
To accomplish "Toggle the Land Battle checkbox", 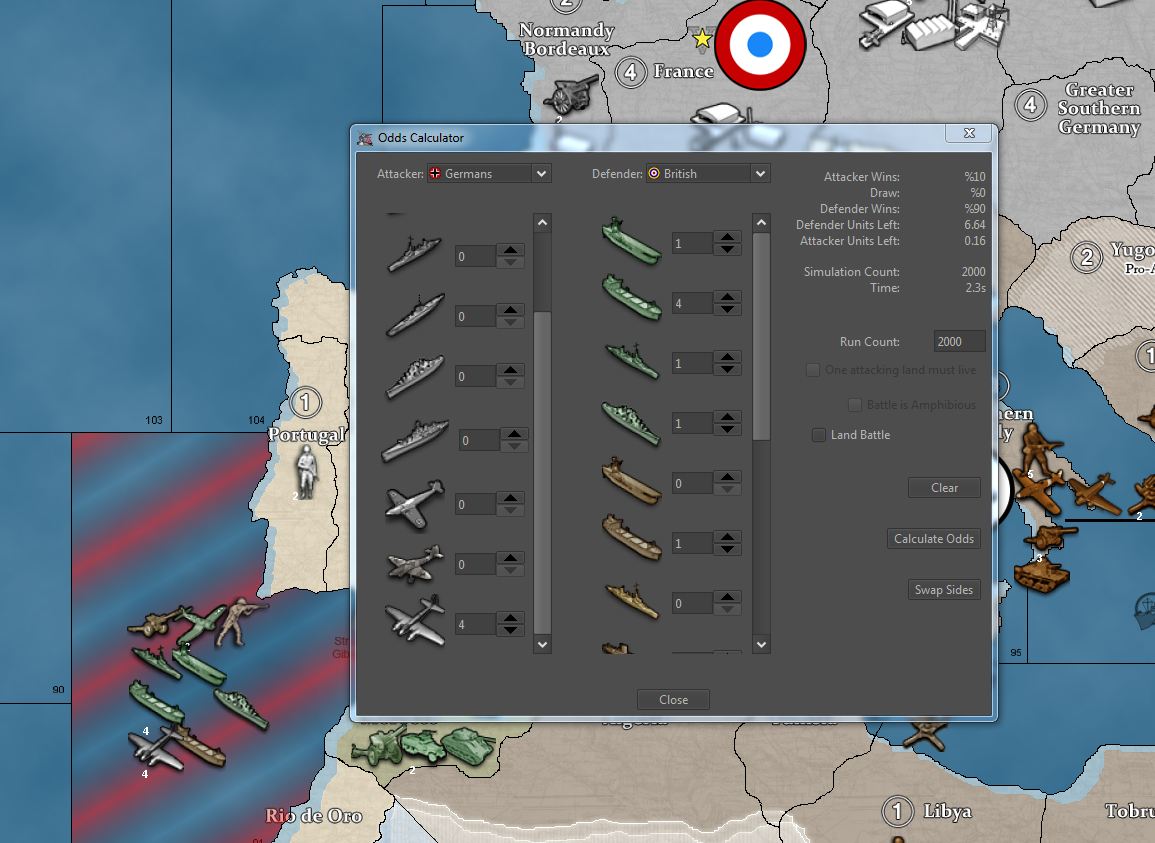I will [818, 435].
